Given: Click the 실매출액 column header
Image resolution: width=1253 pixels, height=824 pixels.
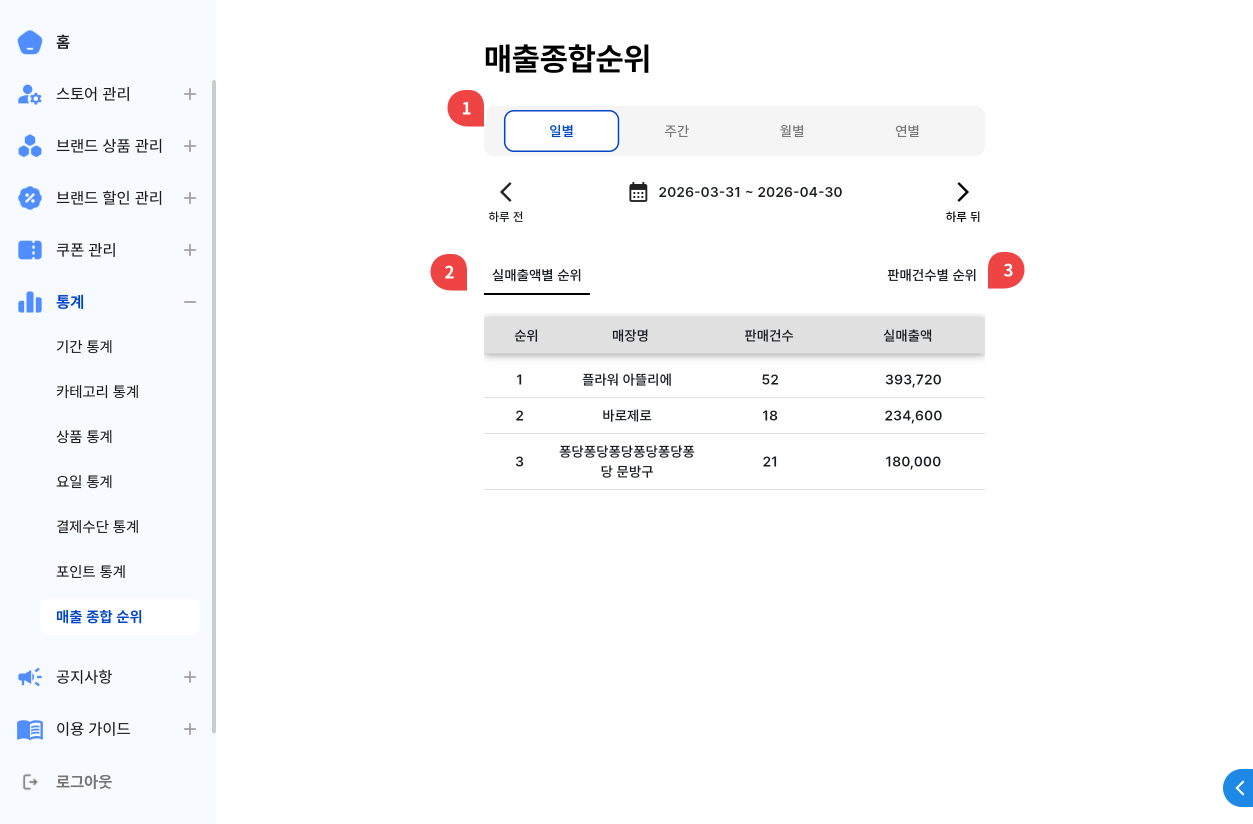Looking at the screenshot, I should (x=908, y=336).
